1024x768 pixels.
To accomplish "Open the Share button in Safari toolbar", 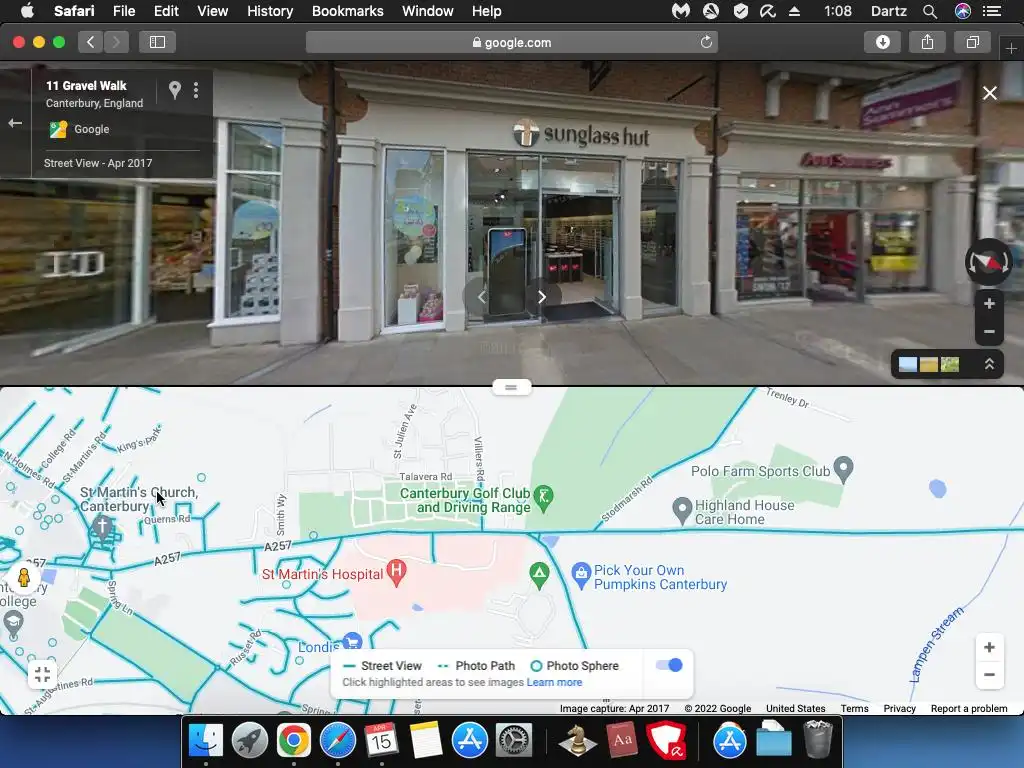I will point(927,42).
